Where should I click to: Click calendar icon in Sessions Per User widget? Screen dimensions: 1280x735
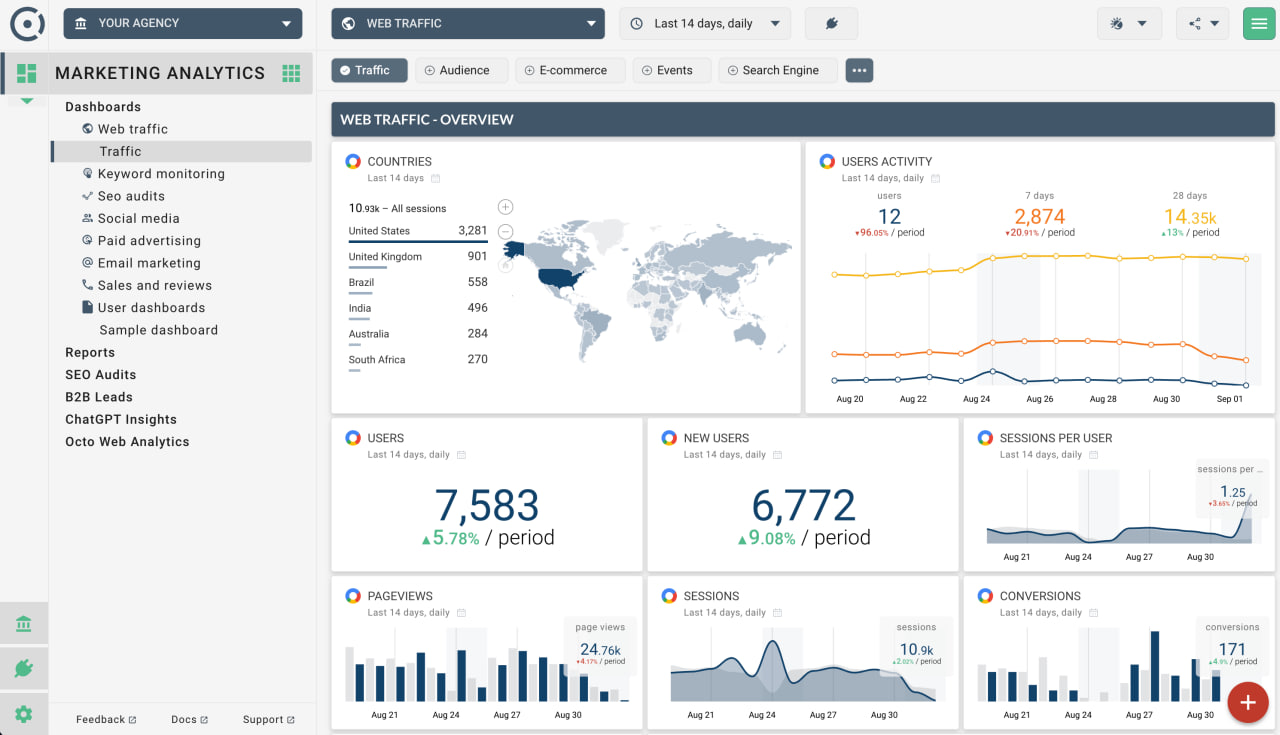(1093, 455)
